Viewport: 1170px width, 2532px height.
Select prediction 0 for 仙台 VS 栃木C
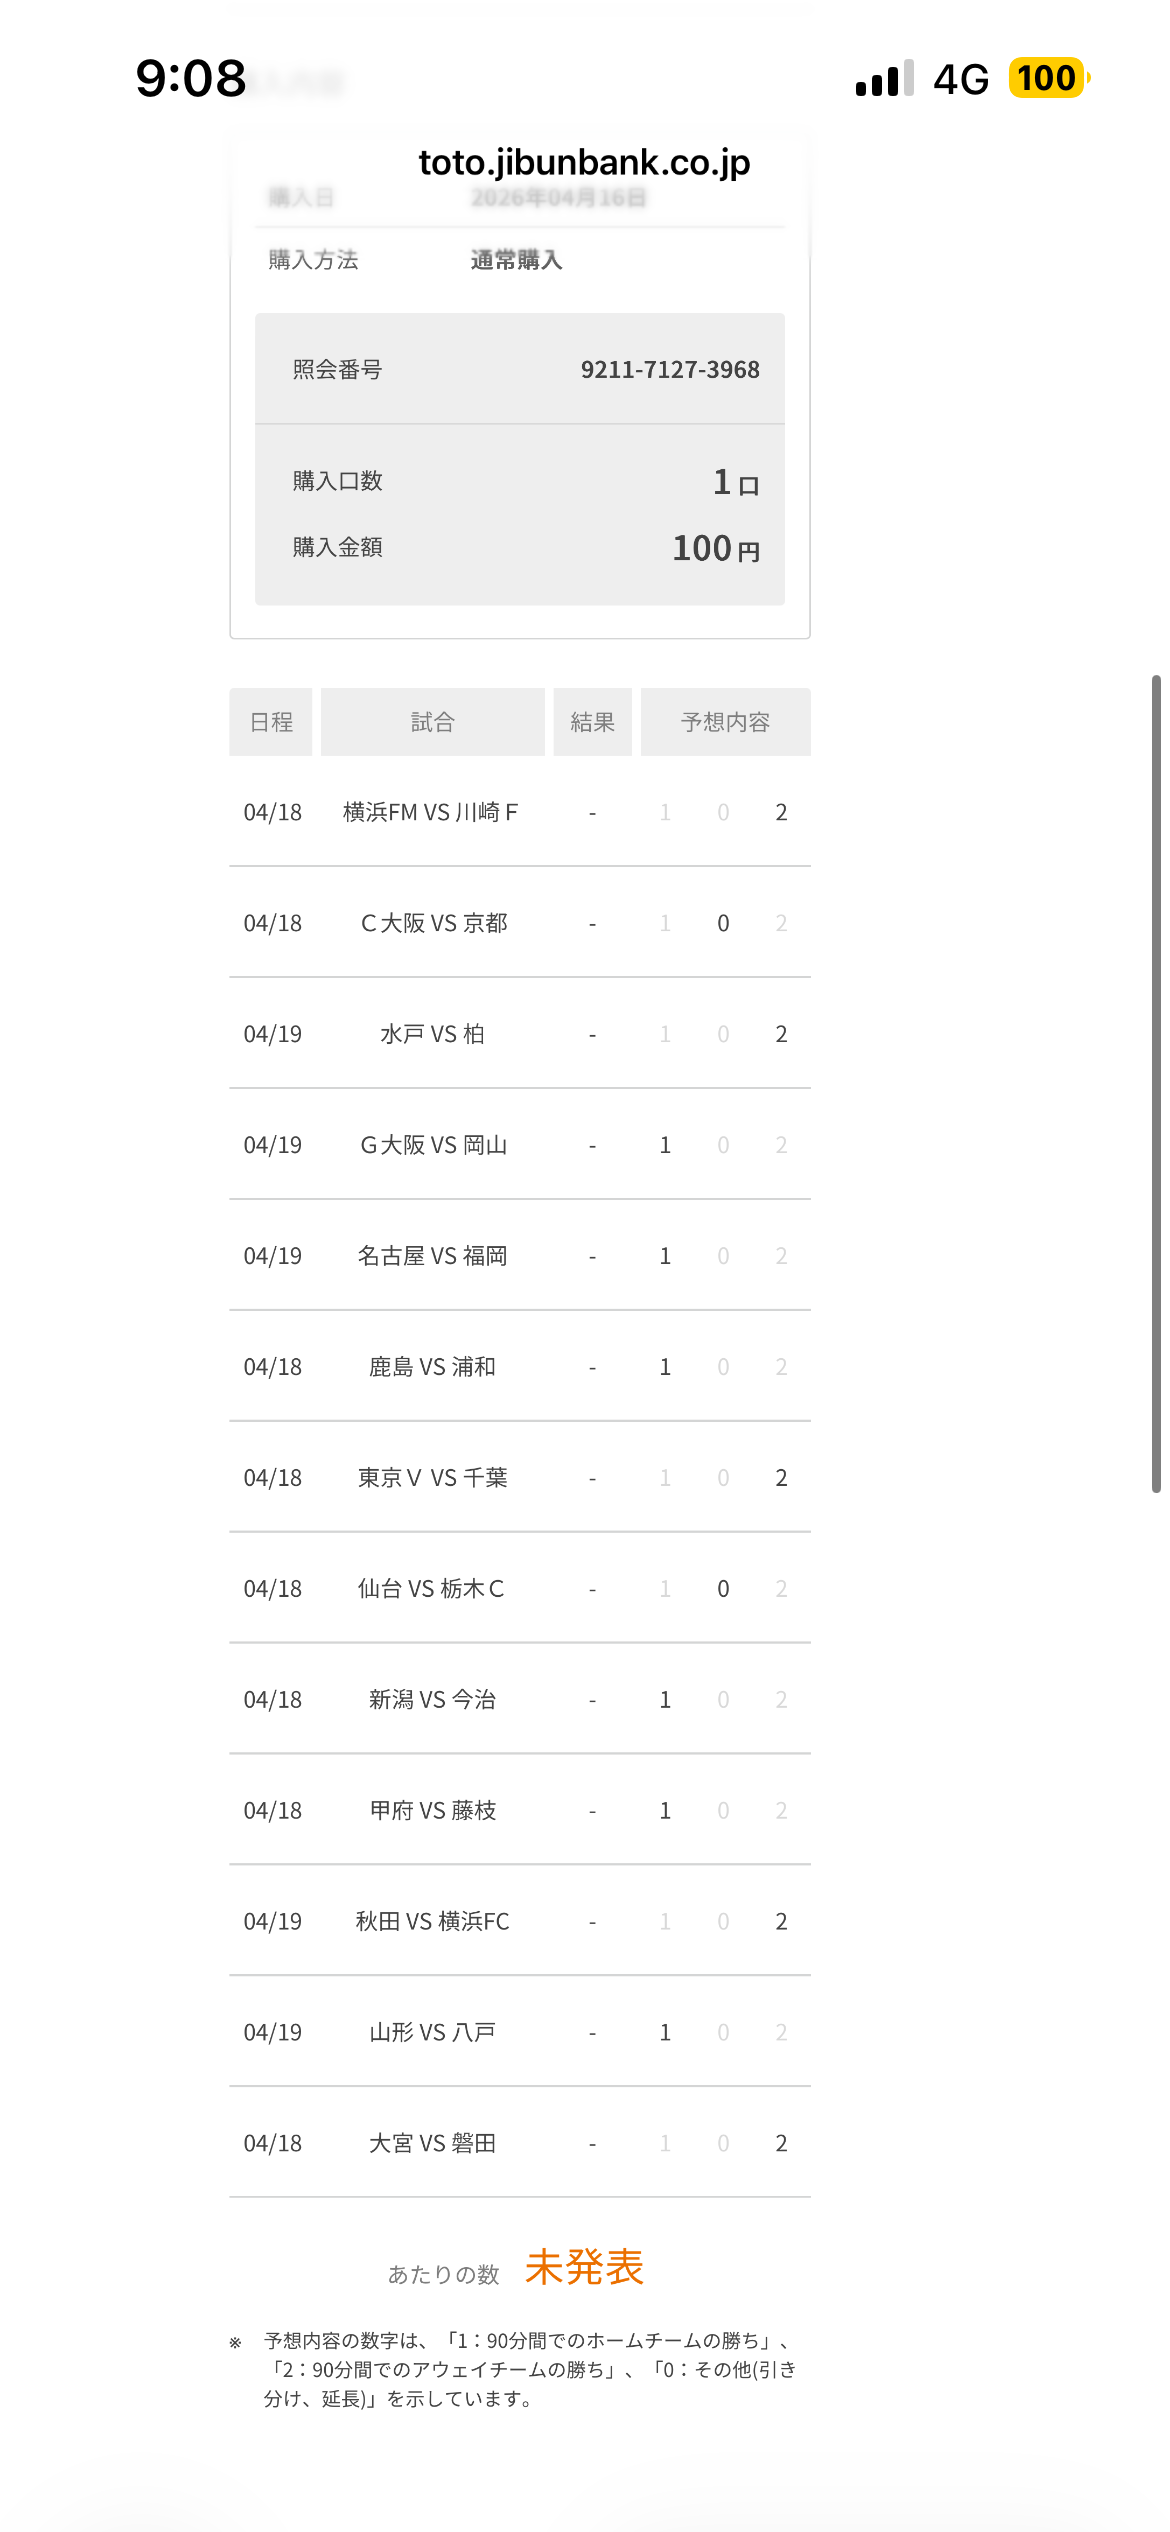[x=723, y=1589]
